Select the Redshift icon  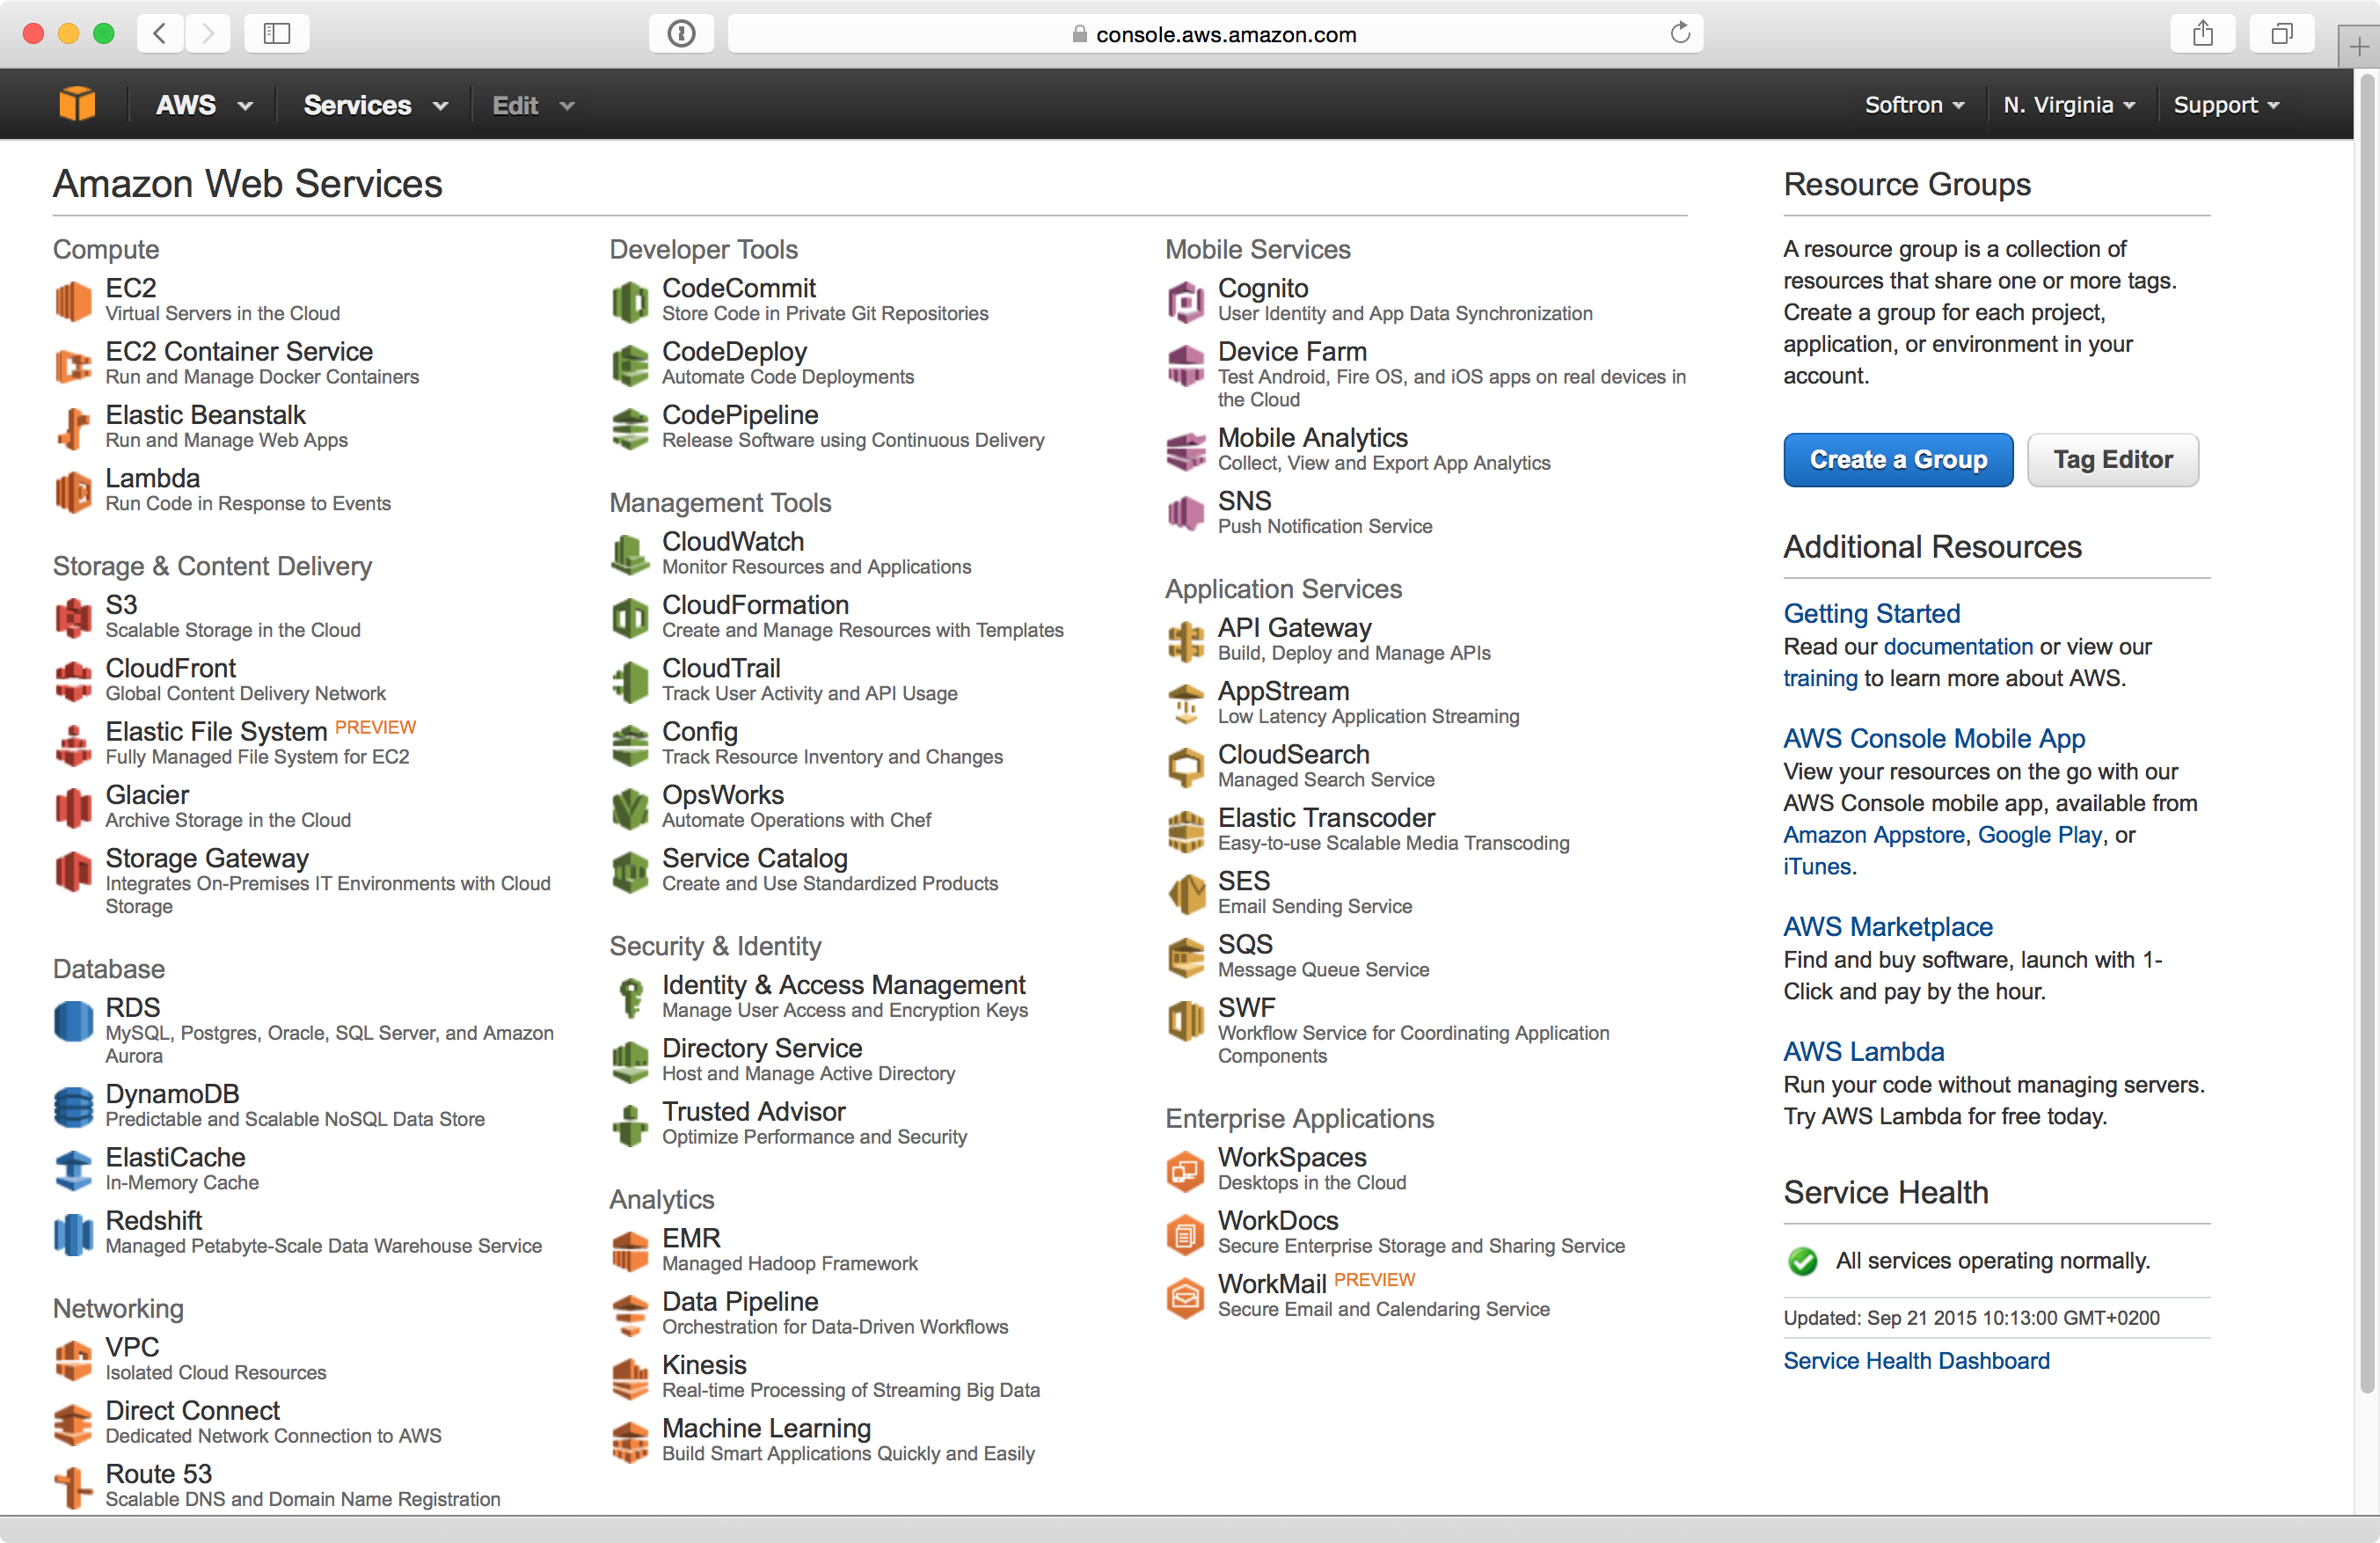click(x=74, y=1233)
